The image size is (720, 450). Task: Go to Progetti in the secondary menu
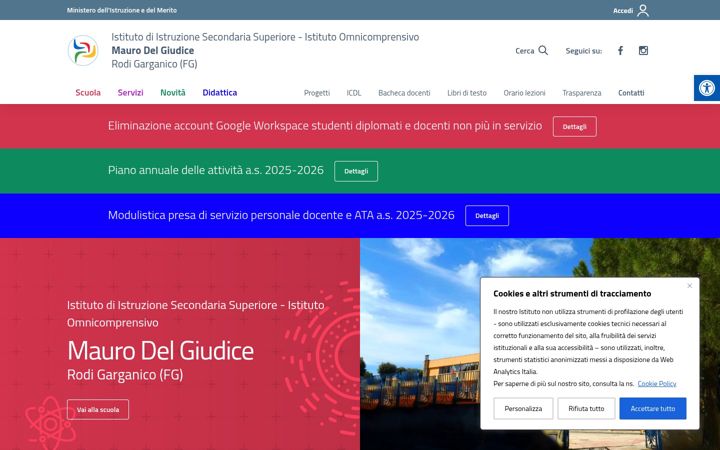317,93
